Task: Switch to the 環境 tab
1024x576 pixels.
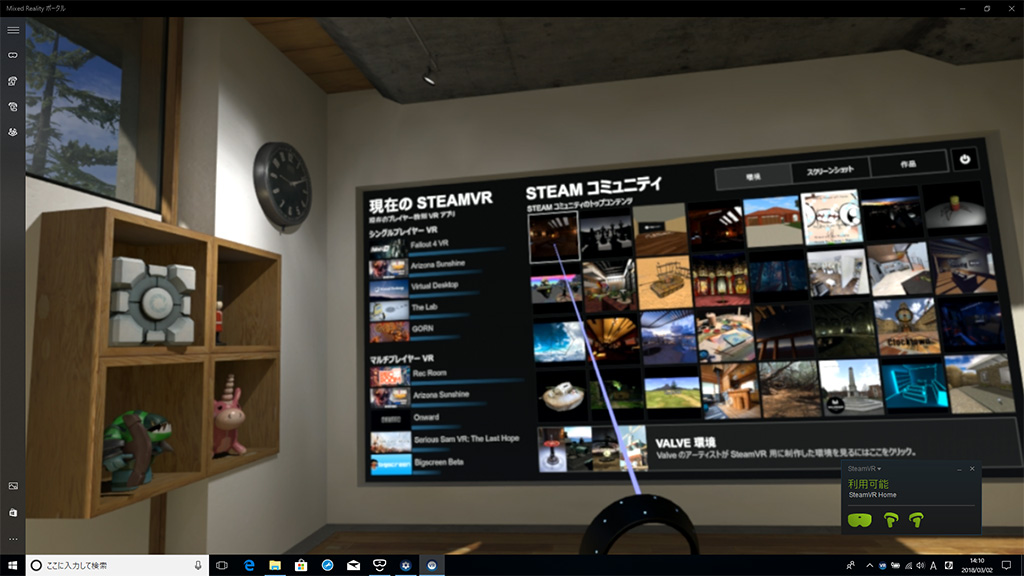Action: point(753,177)
